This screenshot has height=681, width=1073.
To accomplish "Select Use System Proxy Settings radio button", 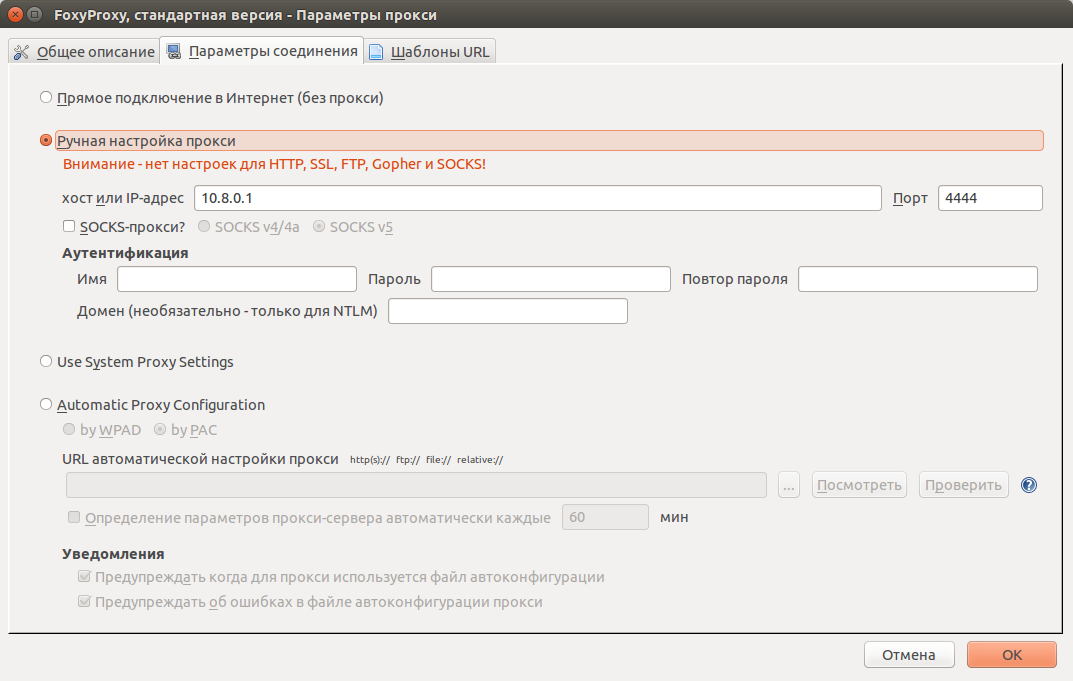I will coord(46,361).
